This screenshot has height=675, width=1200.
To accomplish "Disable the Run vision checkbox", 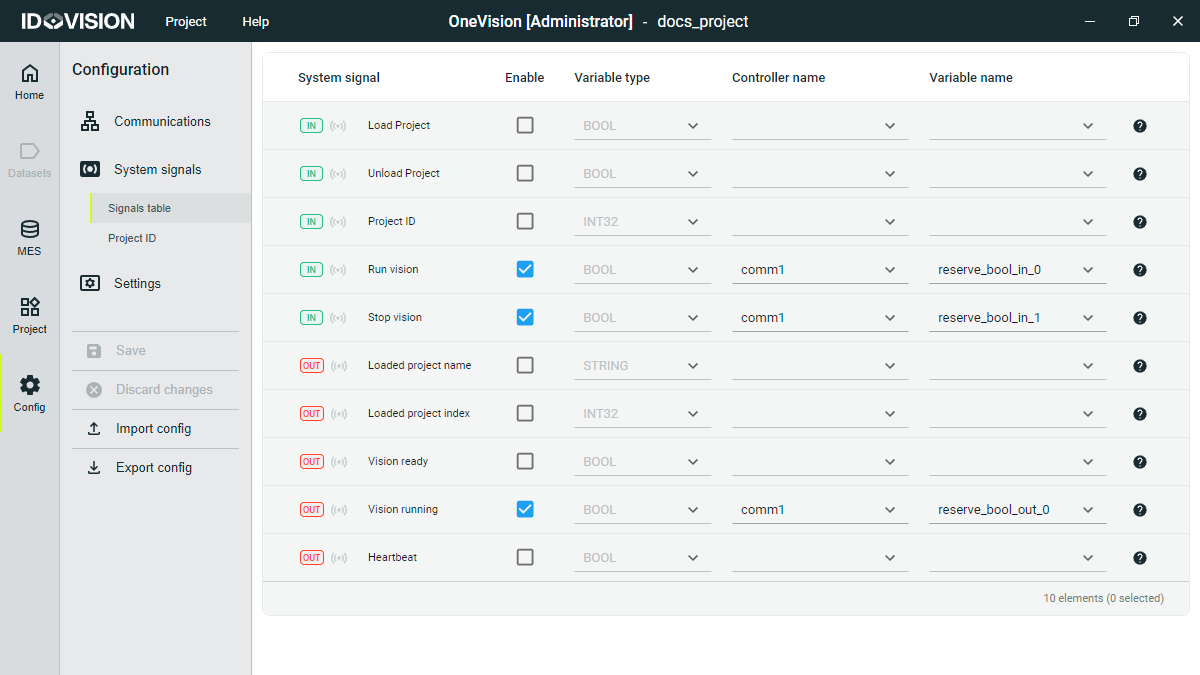I will click(x=525, y=270).
